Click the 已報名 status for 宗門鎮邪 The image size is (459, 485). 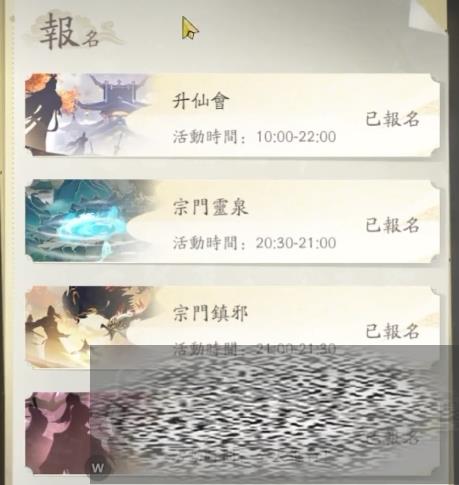click(392, 331)
